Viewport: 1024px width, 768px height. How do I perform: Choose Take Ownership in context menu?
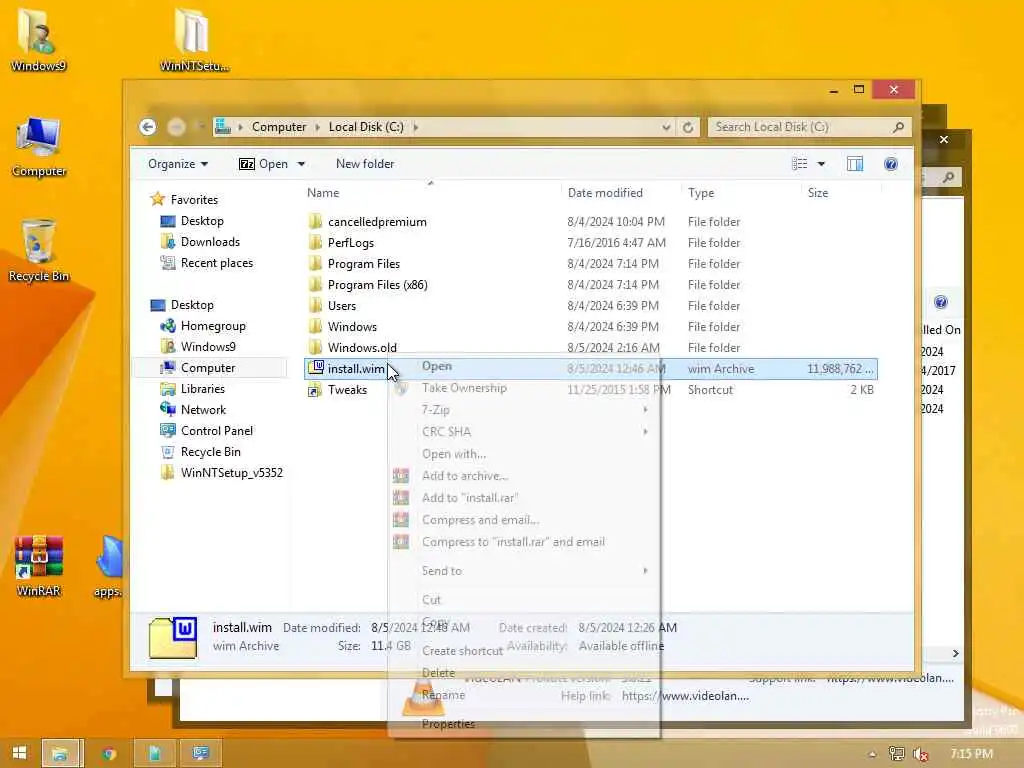[524, 388]
